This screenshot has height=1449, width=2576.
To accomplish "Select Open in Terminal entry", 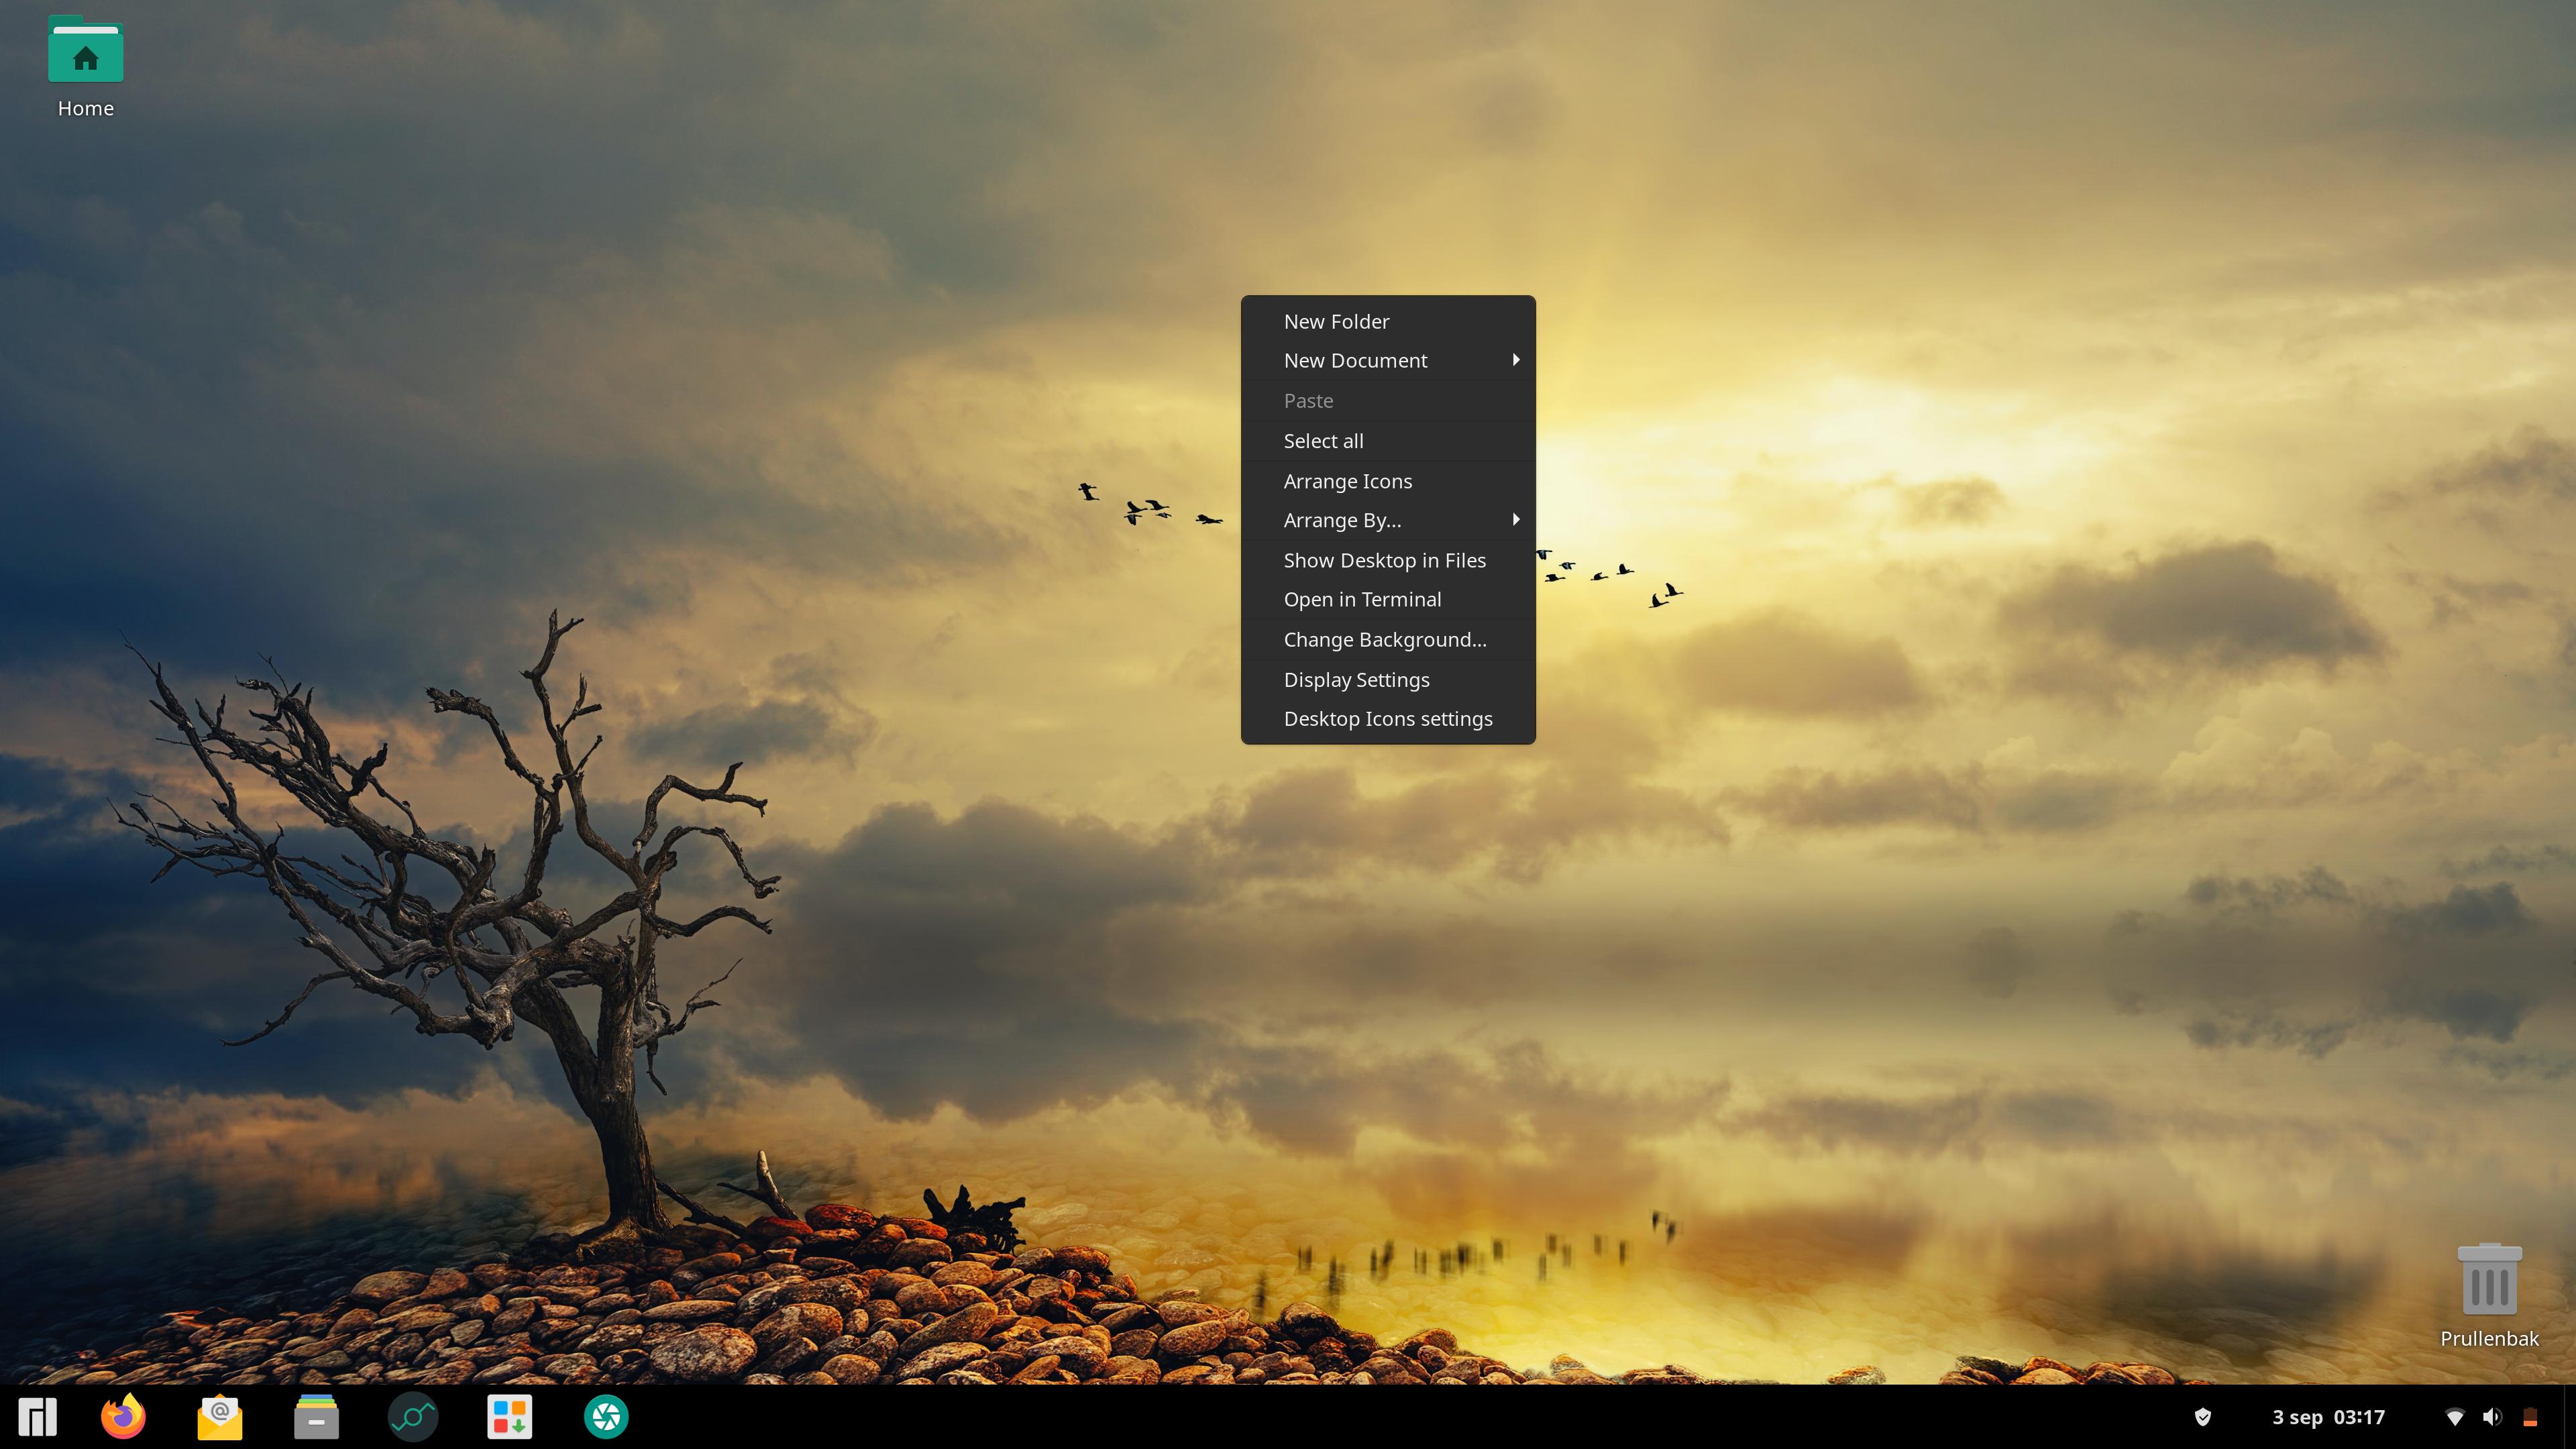I will click(x=1388, y=599).
